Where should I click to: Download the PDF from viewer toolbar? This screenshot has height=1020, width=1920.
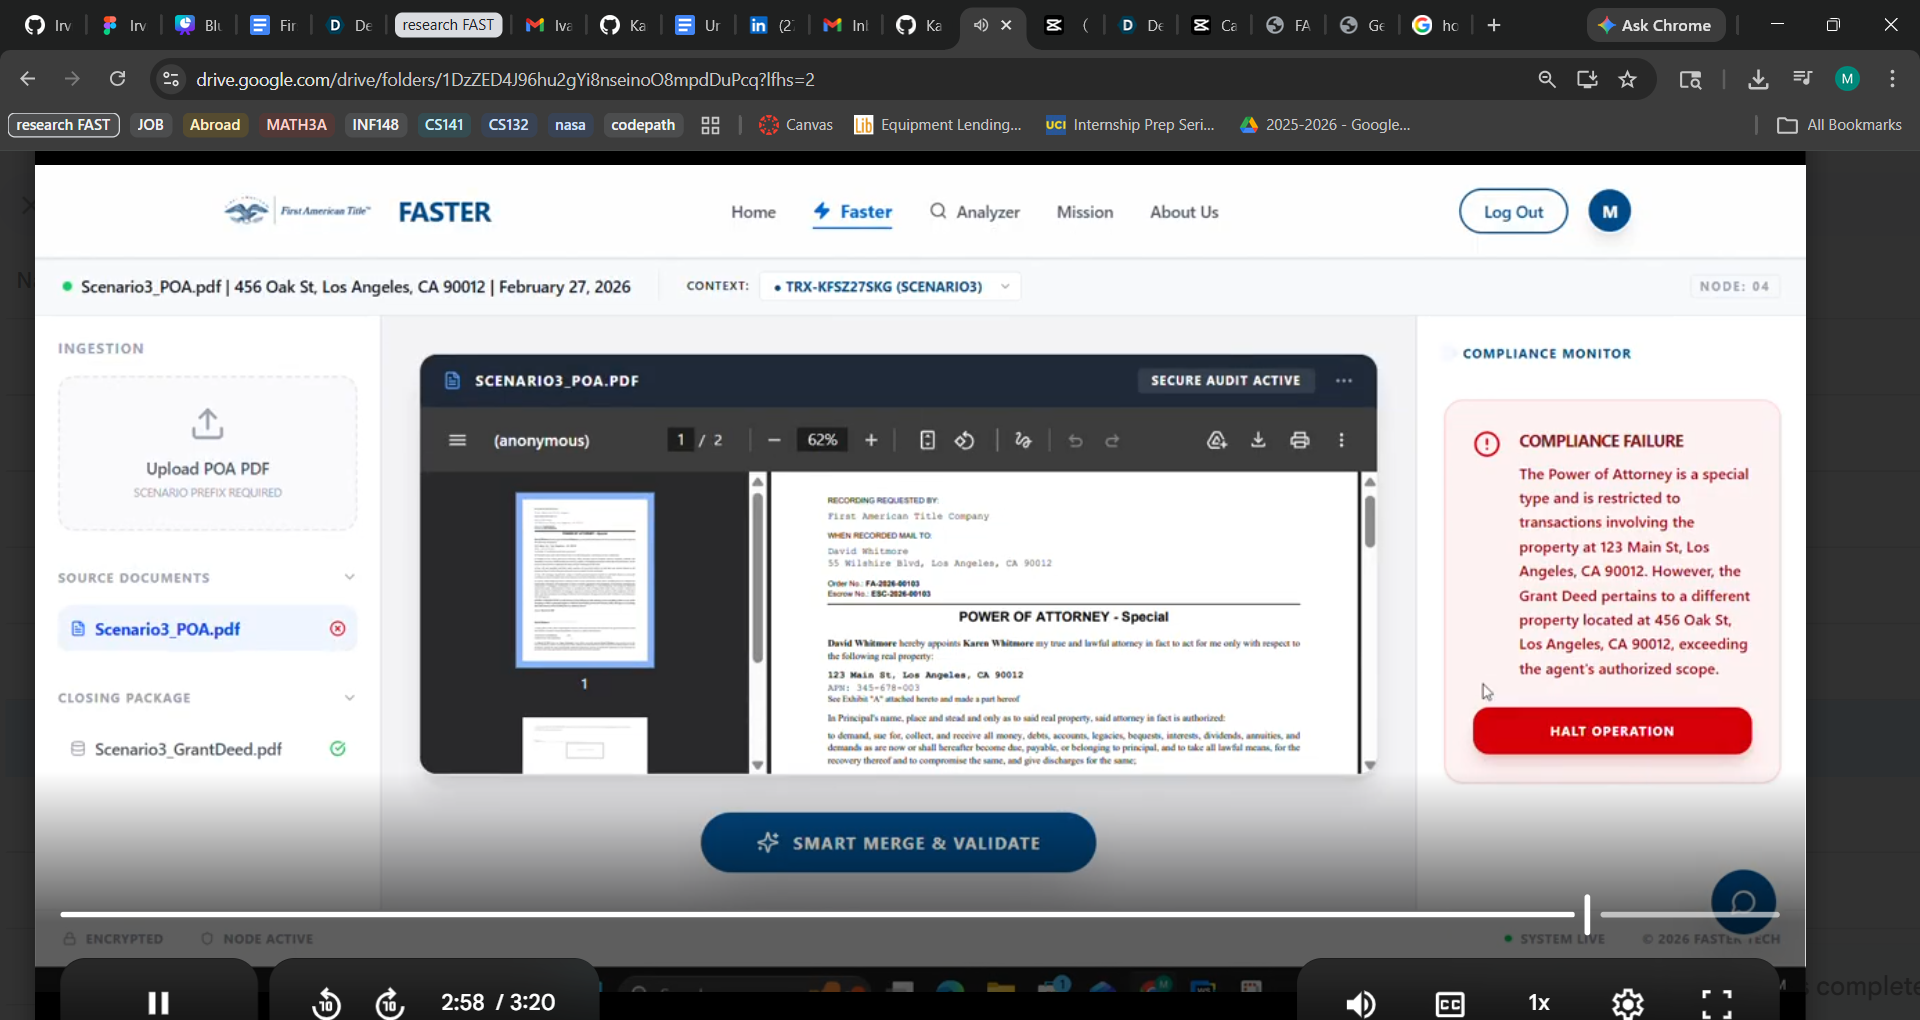pos(1258,440)
